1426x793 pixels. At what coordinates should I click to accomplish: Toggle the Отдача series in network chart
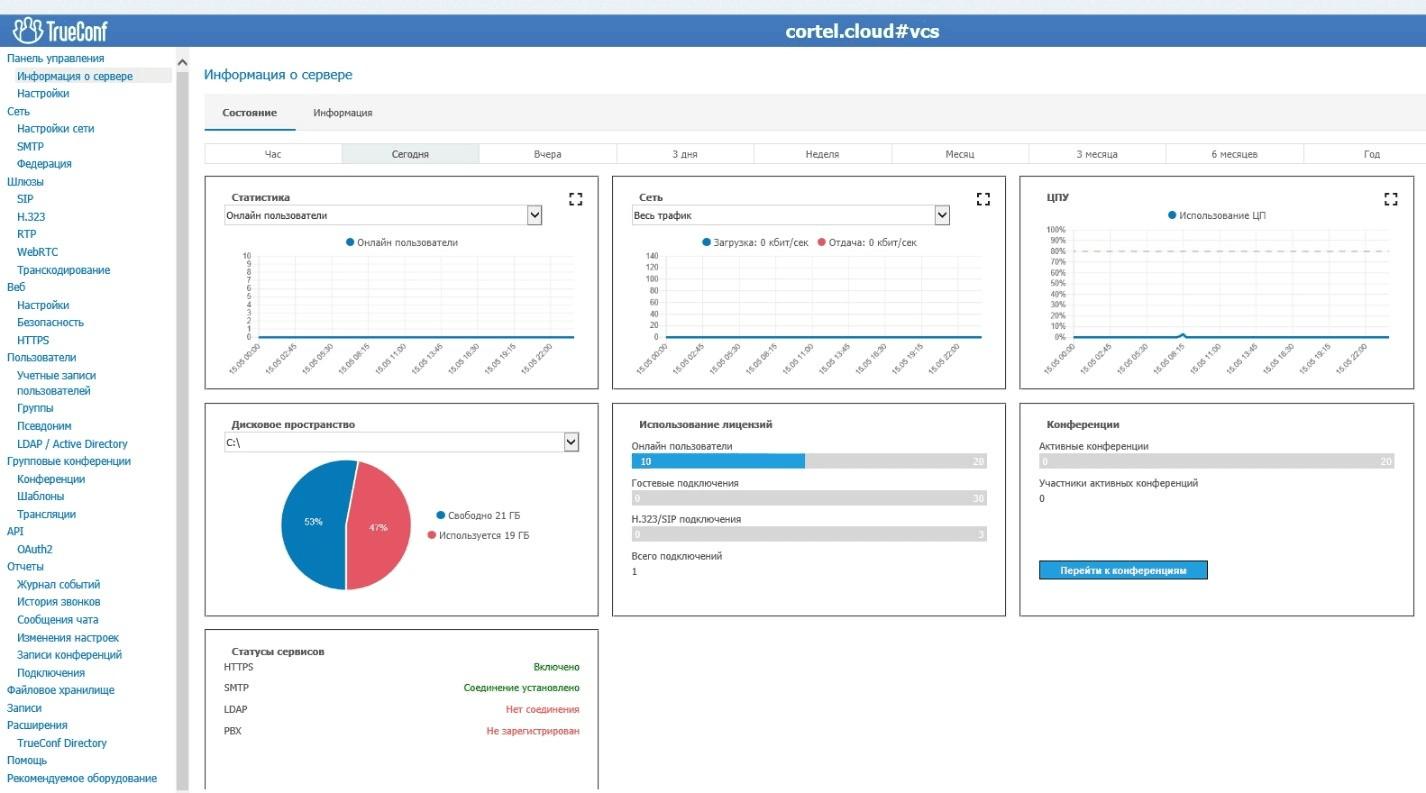(823, 242)
